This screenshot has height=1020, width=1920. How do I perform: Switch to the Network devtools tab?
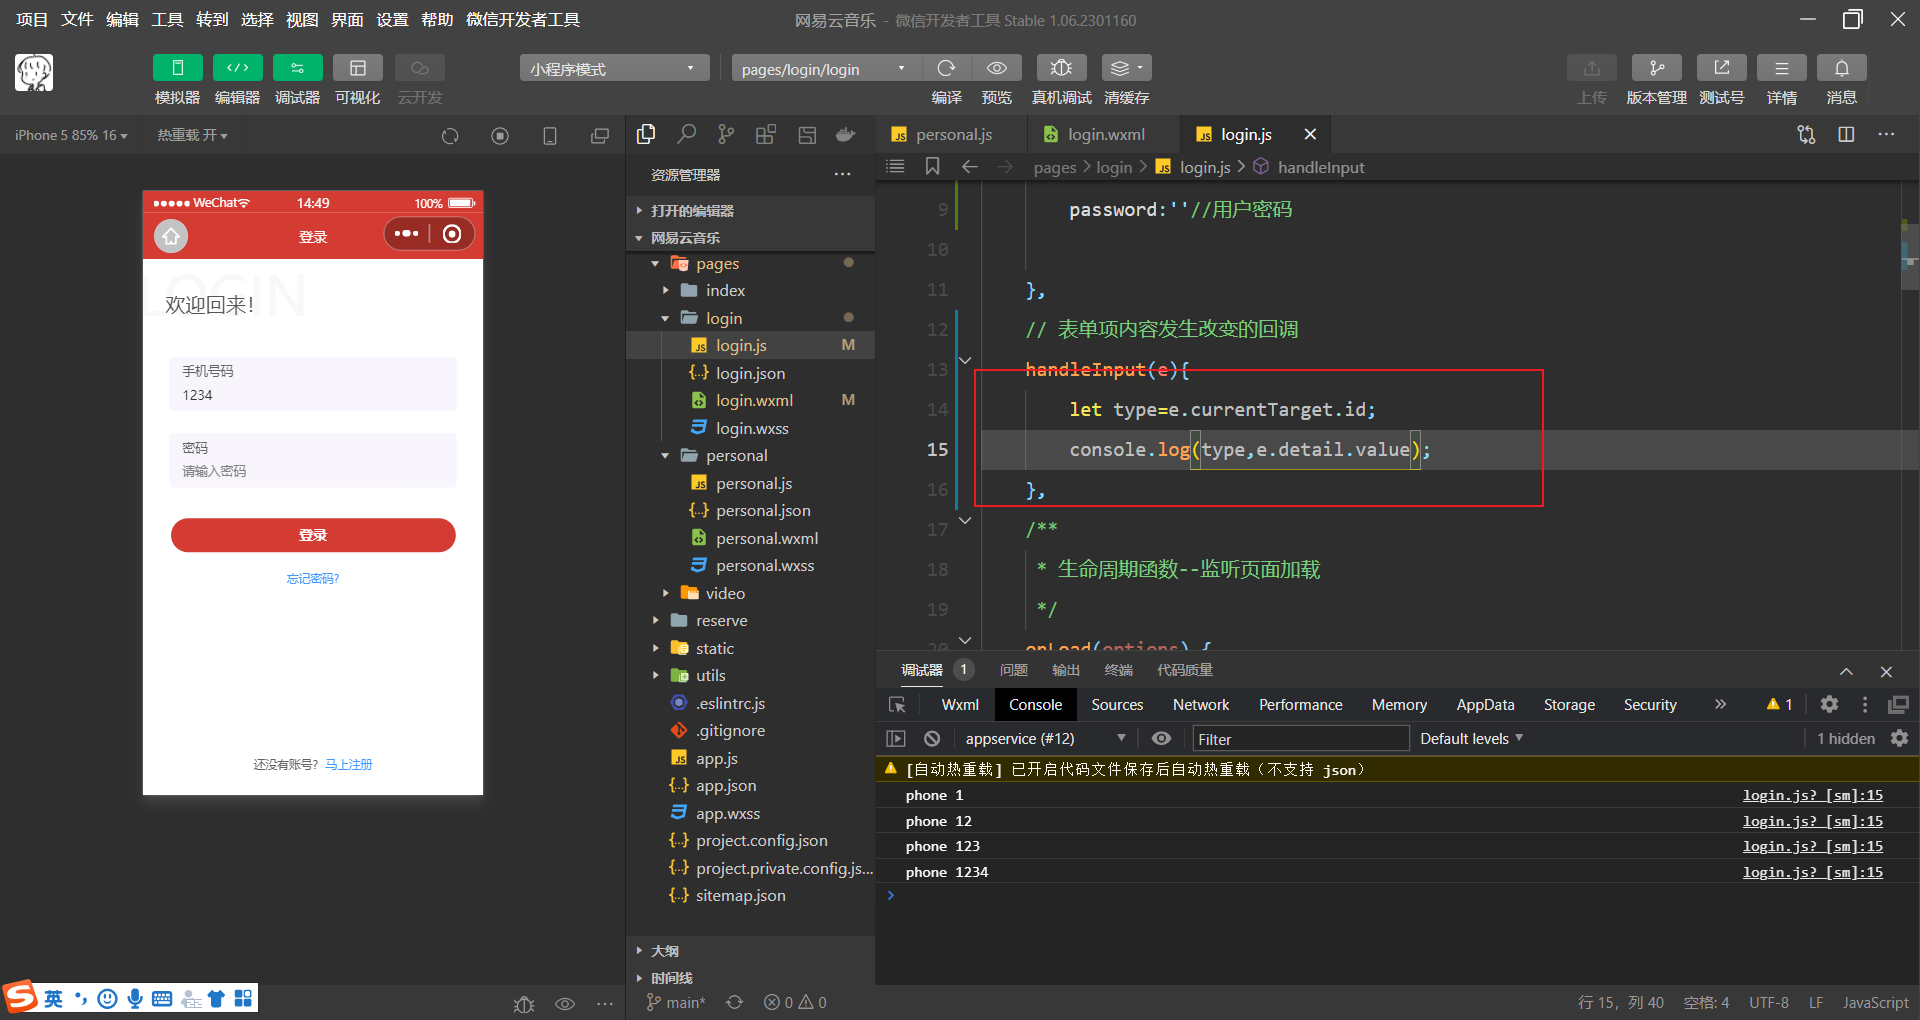tap(1201, 704)
